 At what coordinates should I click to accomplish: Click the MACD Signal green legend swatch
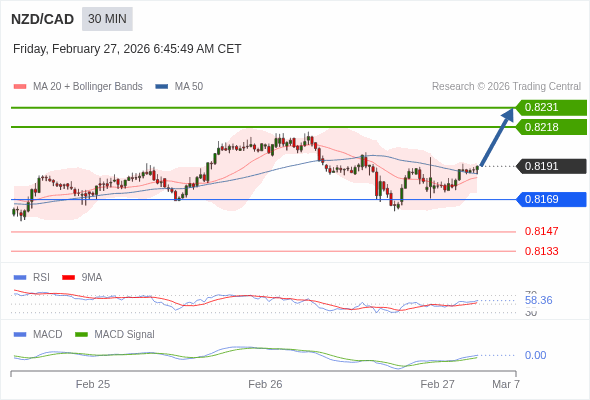pyautogui.click(x=81, y=335)
